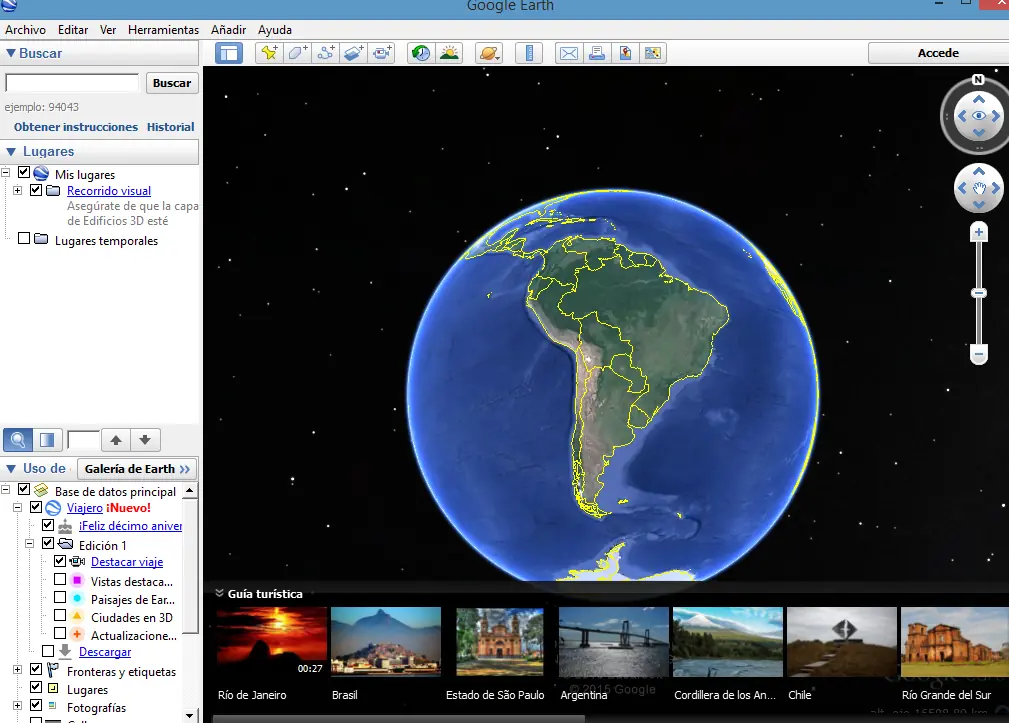Add a path from the toolbar

coord(326,53)
